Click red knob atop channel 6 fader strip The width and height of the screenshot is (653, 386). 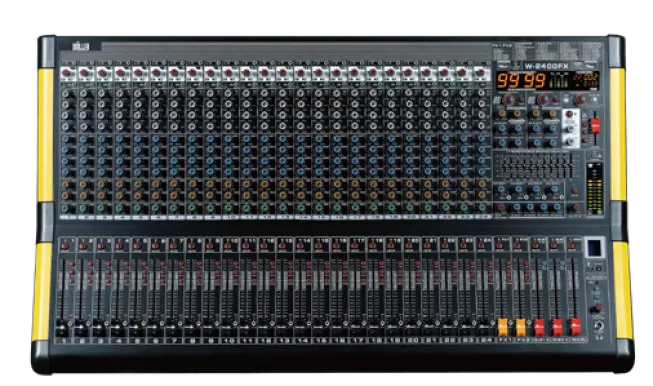pos(155,246)
